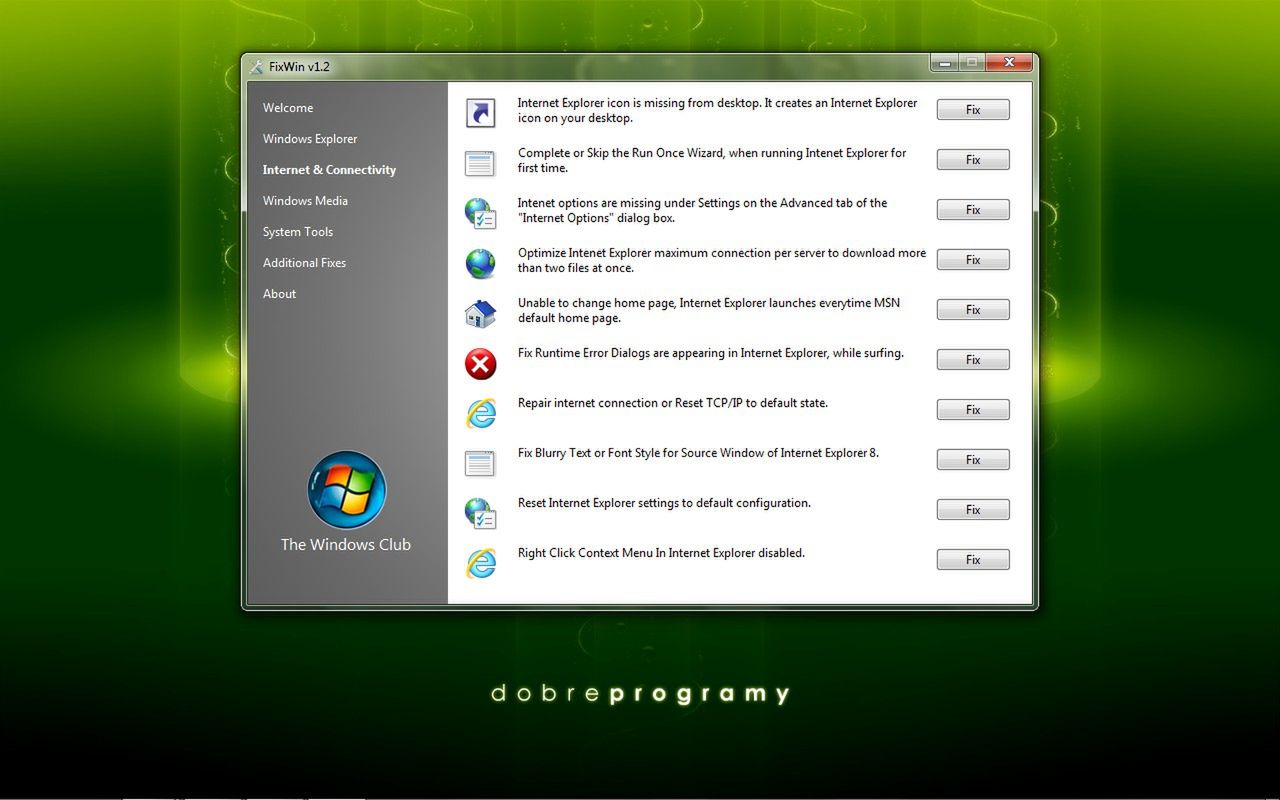Fix Runtime Error Dialogs in Internet Explorer

(x=973, y=360)
